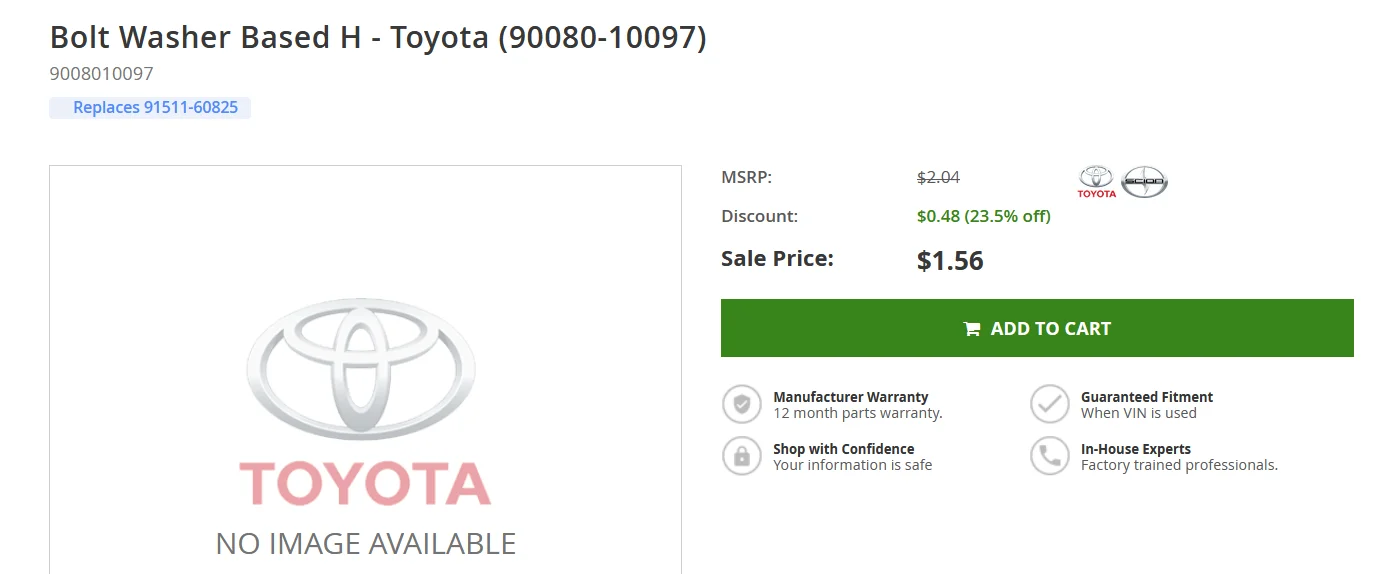Add the bolt to cart
Image resolution: width=1381 pixels, height=574 pixels.
click(x=1037, y=328)
